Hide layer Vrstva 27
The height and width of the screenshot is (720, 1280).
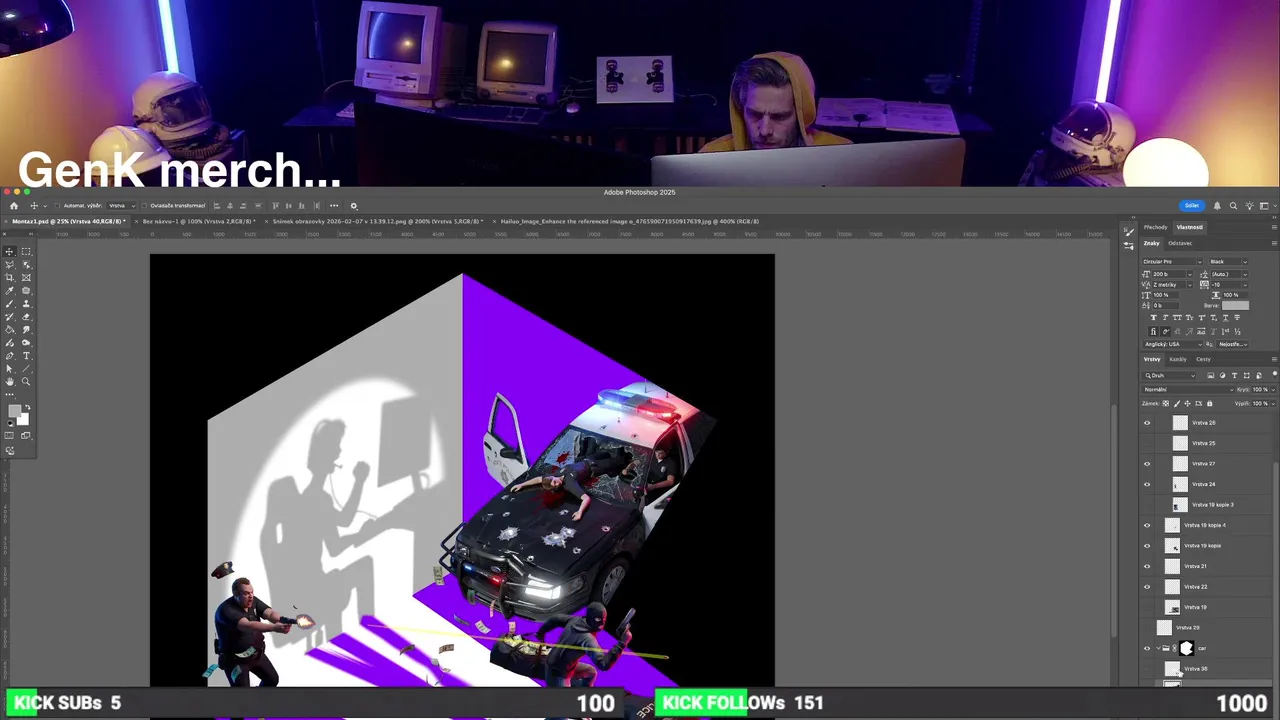[1147, 464]
